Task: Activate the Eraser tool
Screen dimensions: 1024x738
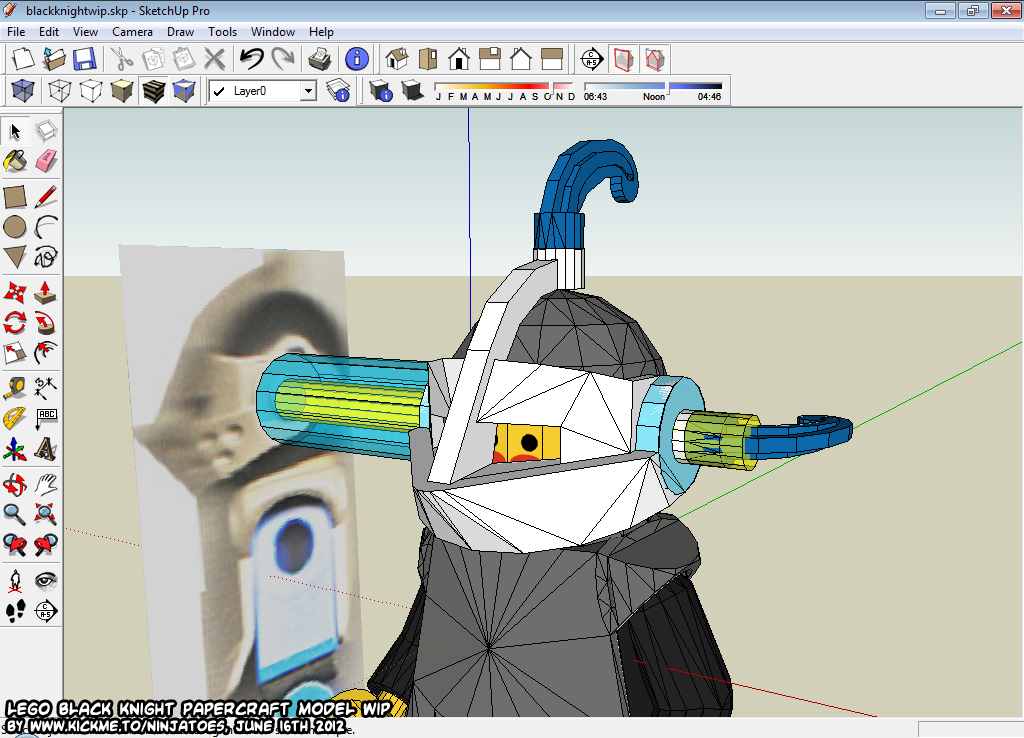Action: coord(45,161)
